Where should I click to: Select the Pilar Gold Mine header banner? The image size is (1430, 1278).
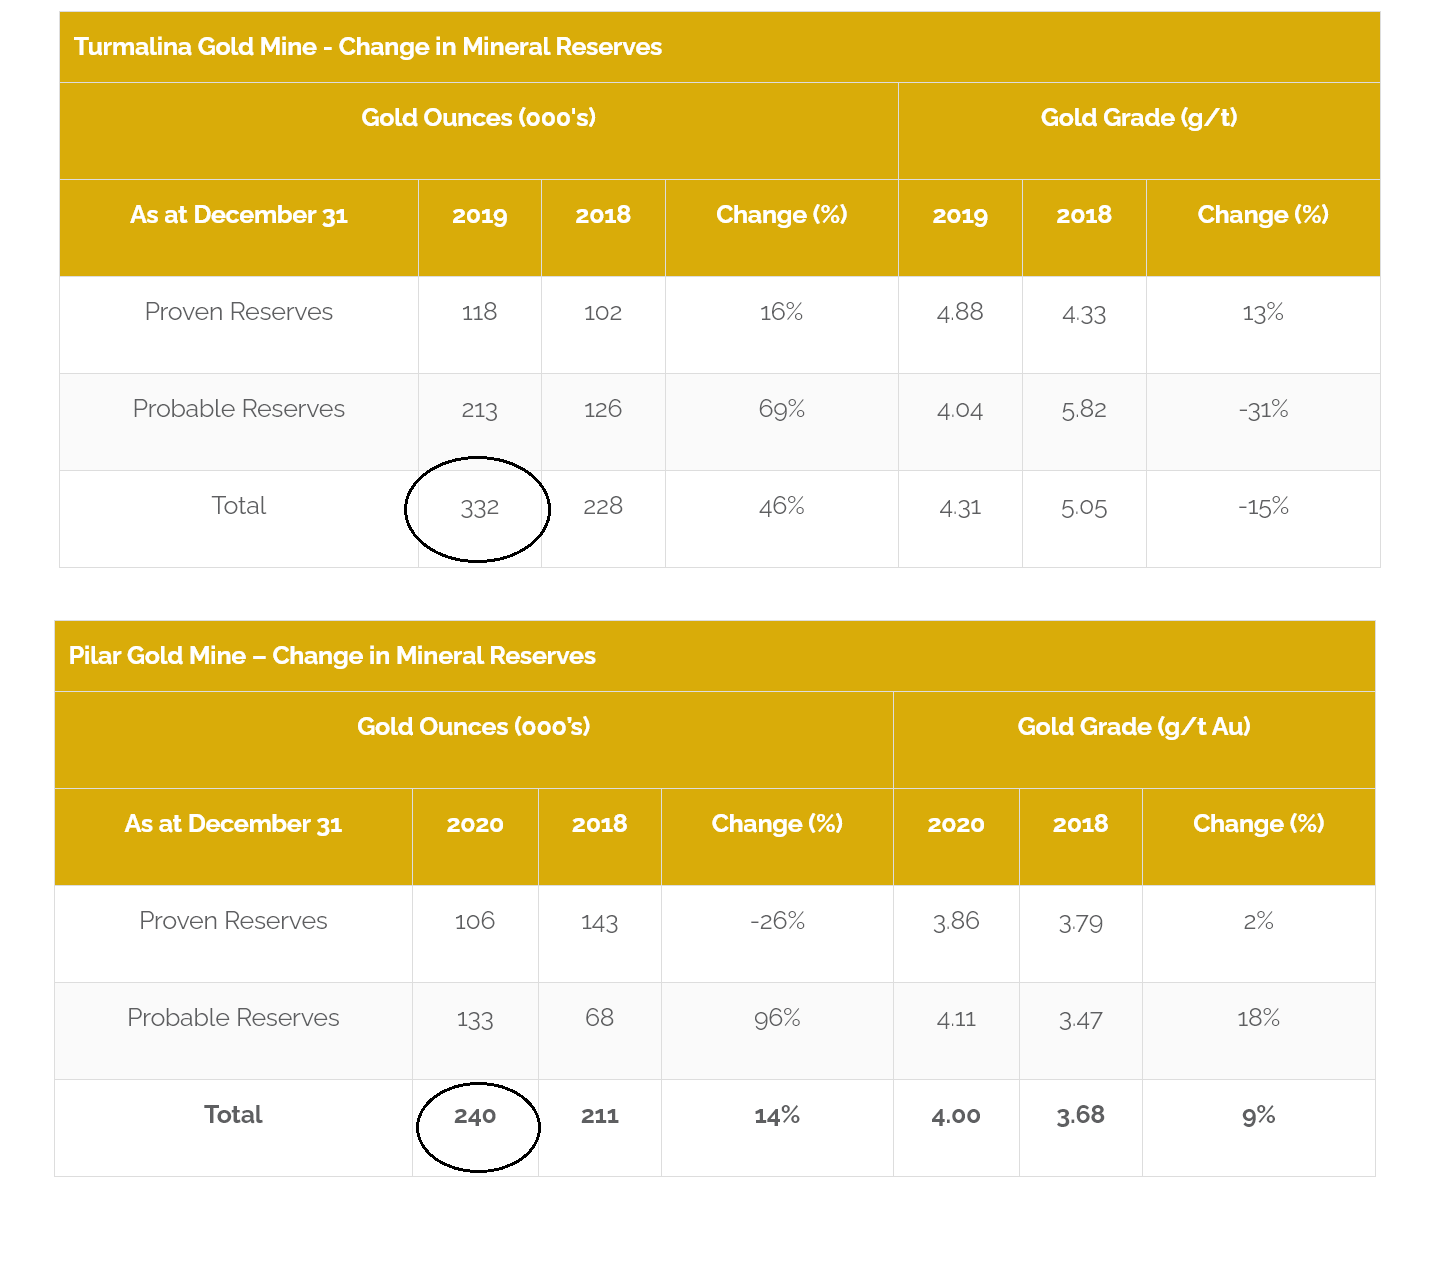[x=332, y=656]
